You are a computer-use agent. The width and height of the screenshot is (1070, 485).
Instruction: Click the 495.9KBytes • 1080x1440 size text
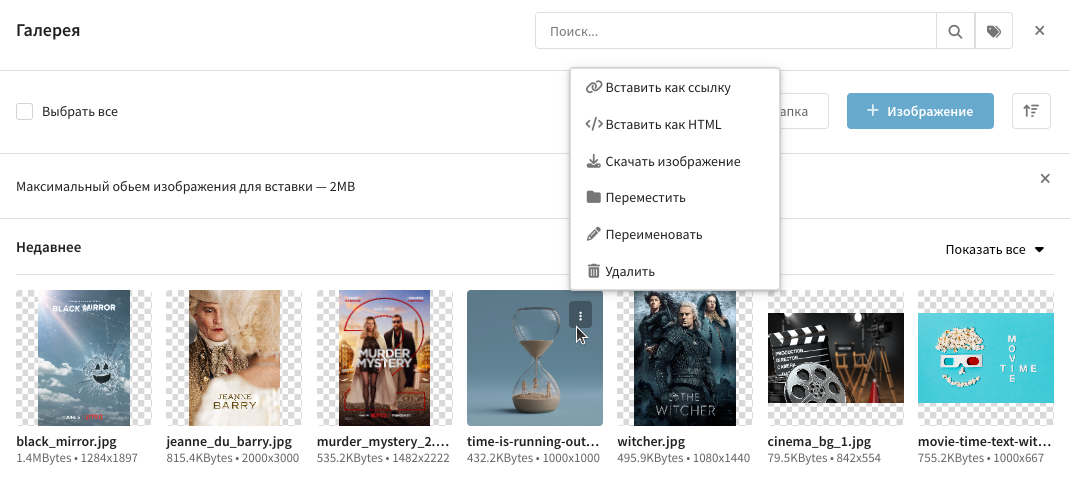click(x=684, y=458)
